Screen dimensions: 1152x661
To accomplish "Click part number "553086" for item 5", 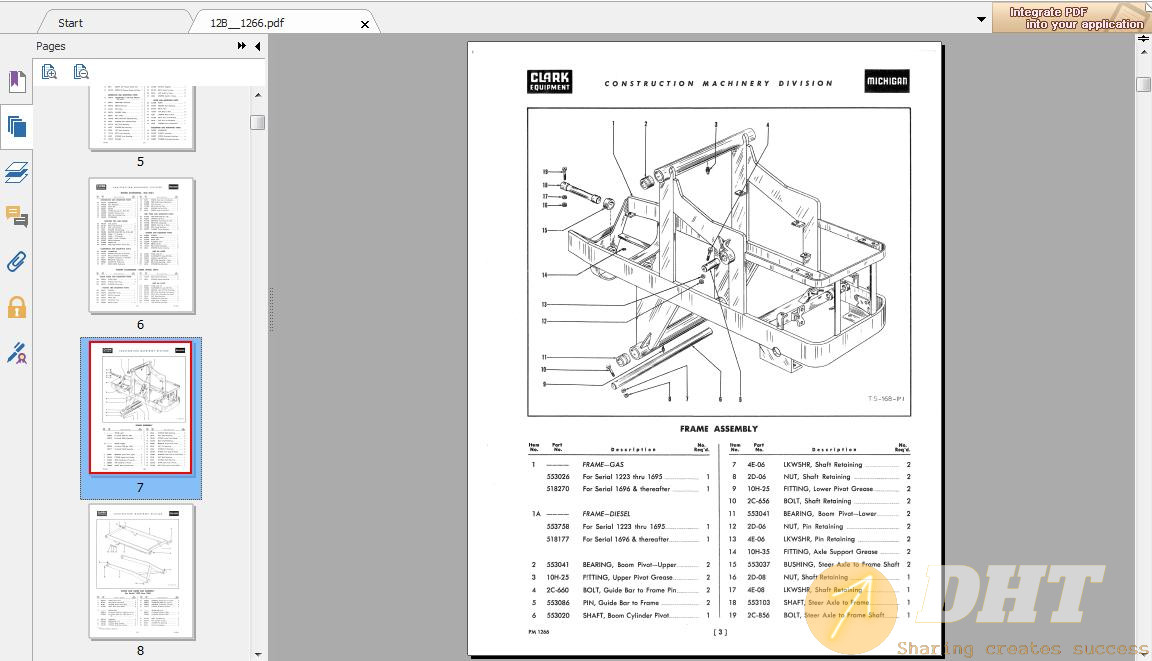I will click(x=558, y=603).
